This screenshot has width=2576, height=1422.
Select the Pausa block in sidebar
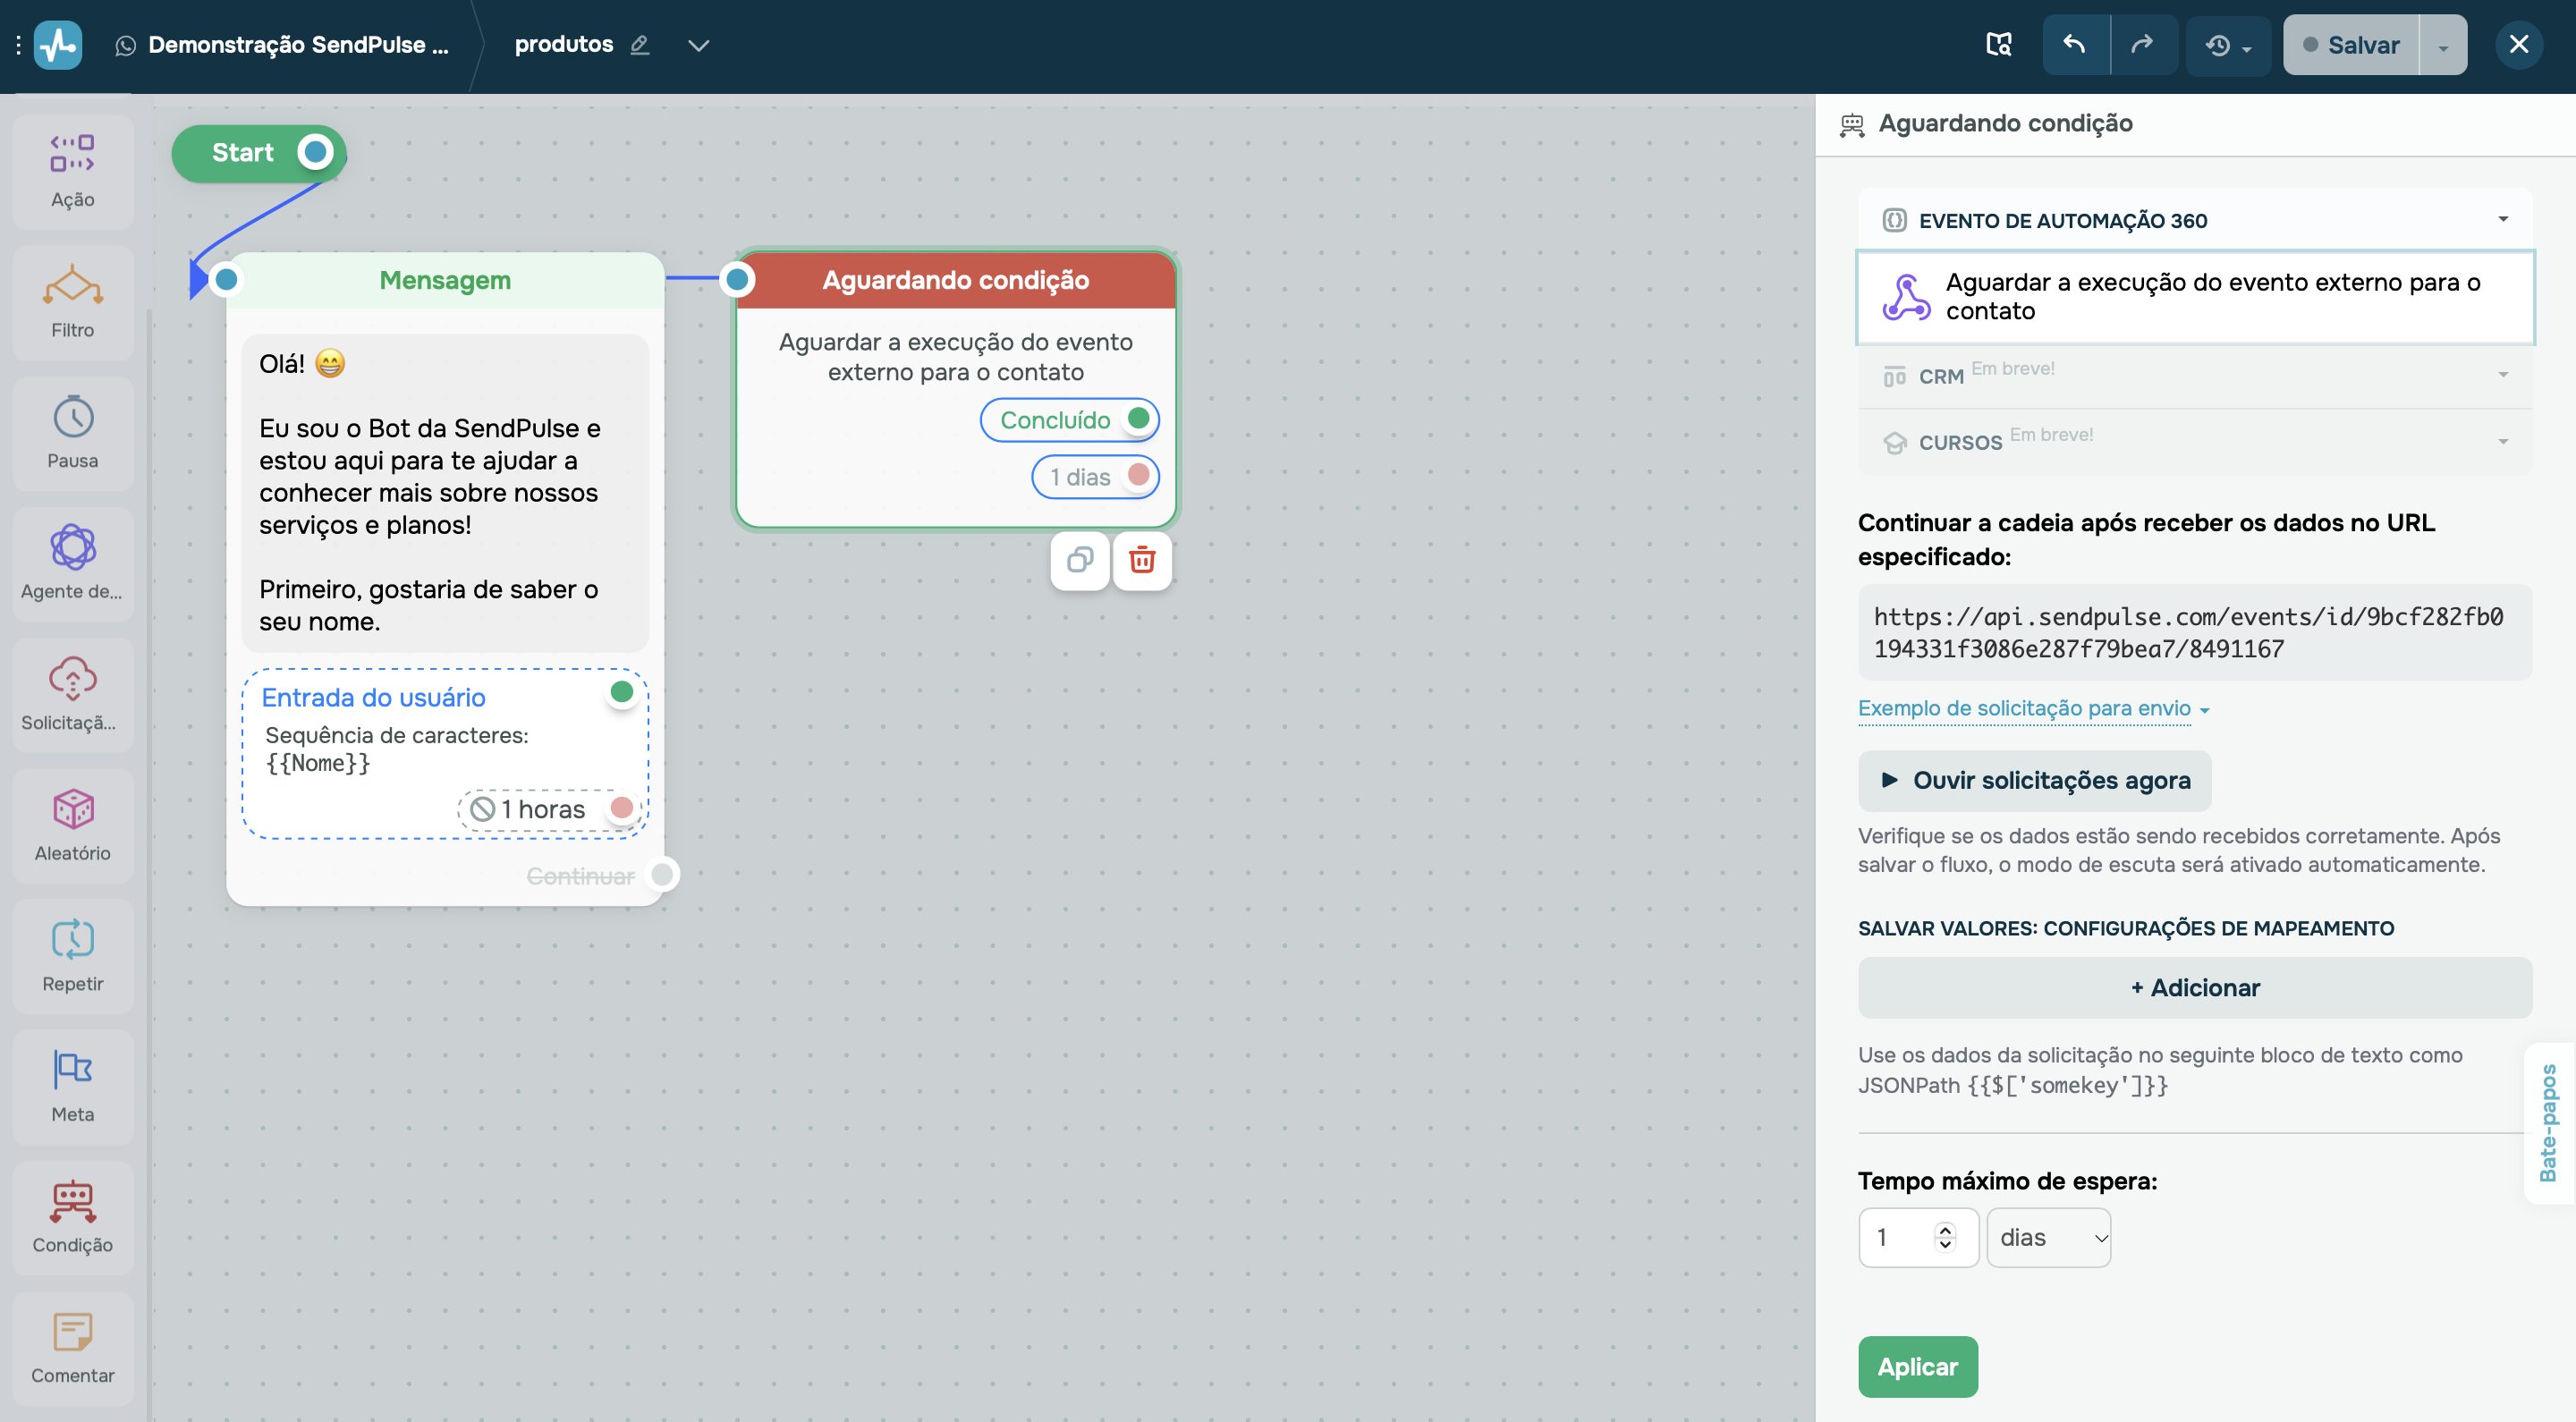pyautogui.click(x=73, y=433)
